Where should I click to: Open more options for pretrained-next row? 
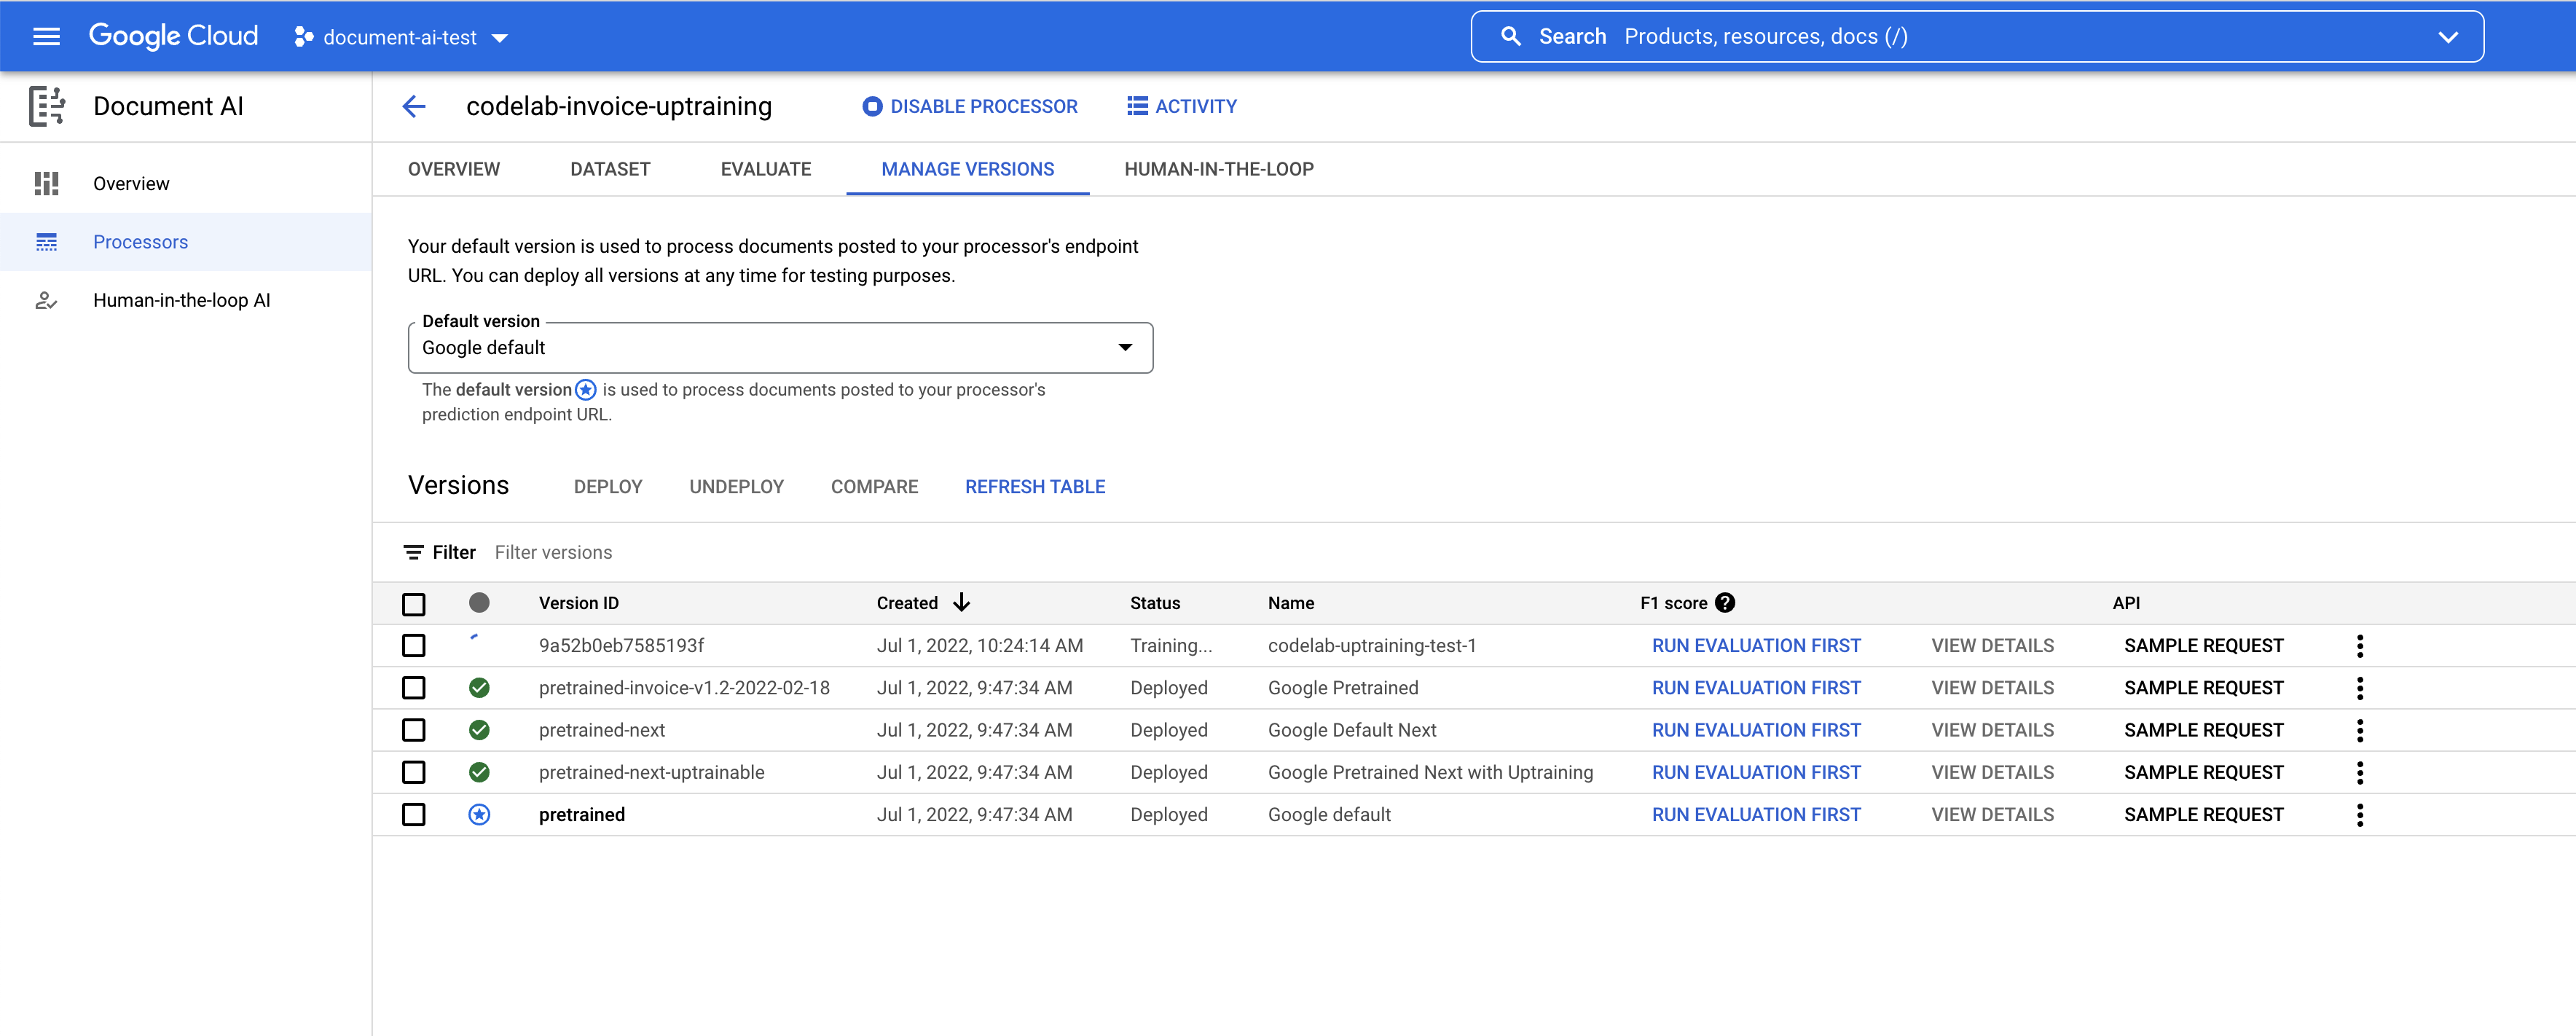point(2360,731)
